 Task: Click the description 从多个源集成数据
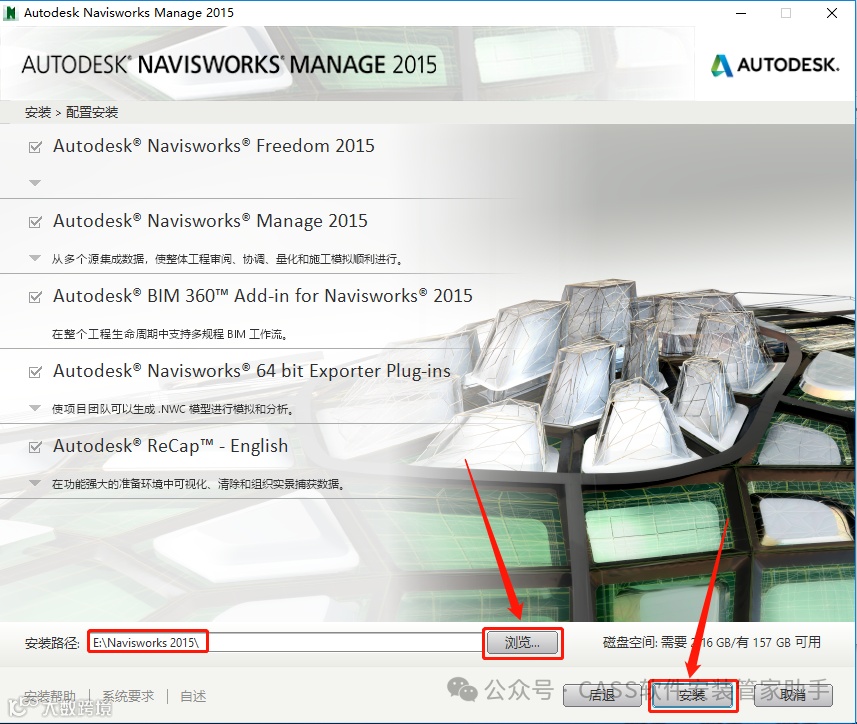tap(227, 259)
